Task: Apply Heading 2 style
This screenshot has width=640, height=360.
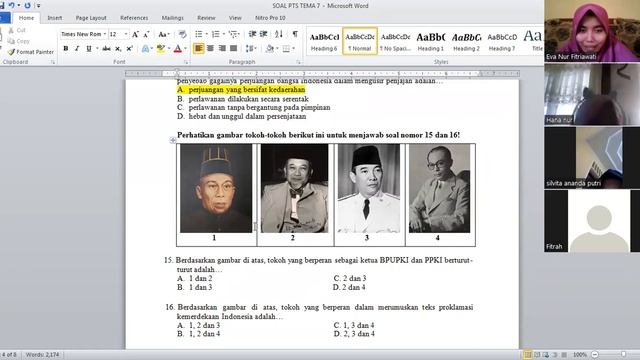Action: (467, 42)
